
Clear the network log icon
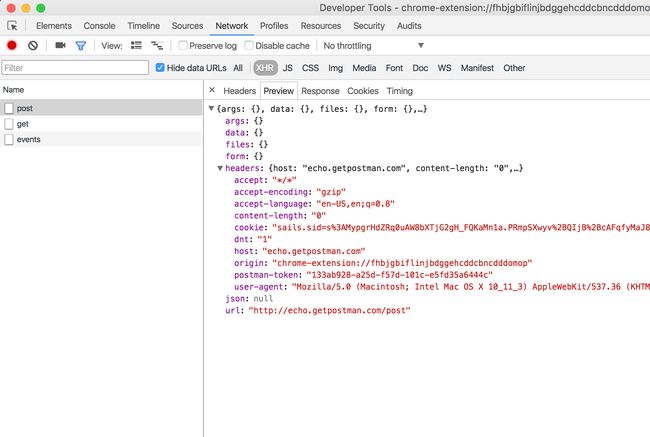(x=33, y=46)
